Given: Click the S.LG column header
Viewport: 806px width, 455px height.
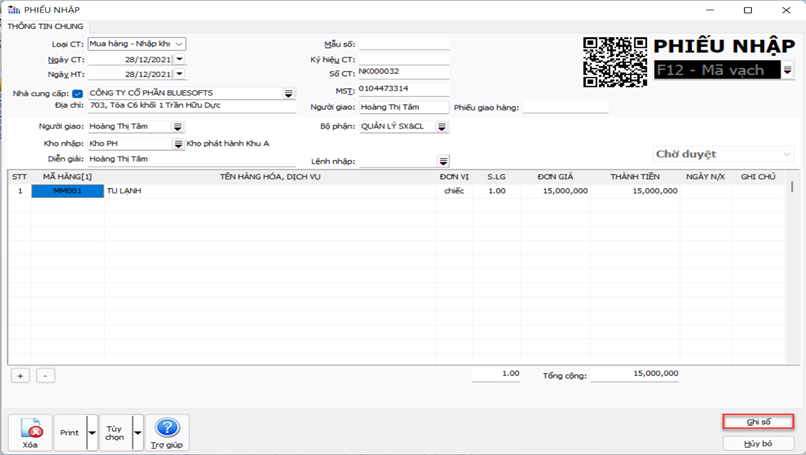Looking at the screenshot, I should pos(497,177).
